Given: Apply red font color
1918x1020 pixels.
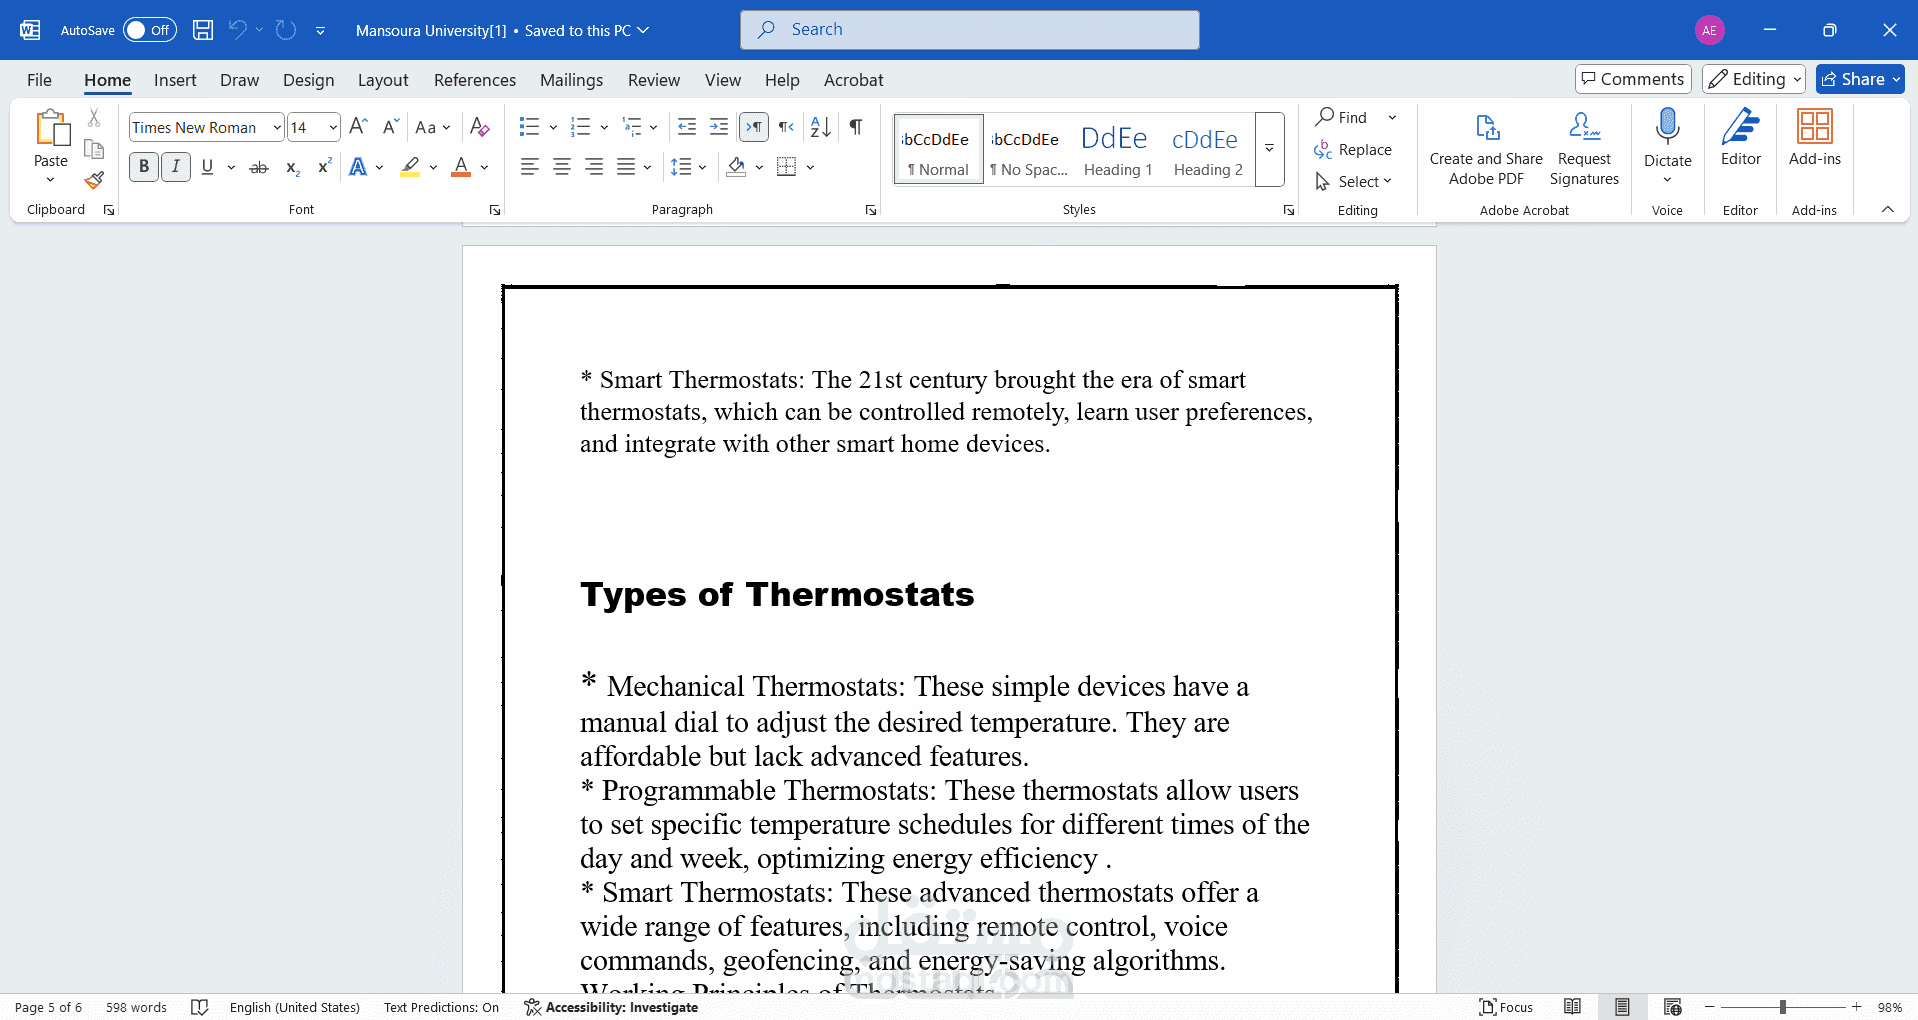Looking at the screenshot, I should coord(461,167).
